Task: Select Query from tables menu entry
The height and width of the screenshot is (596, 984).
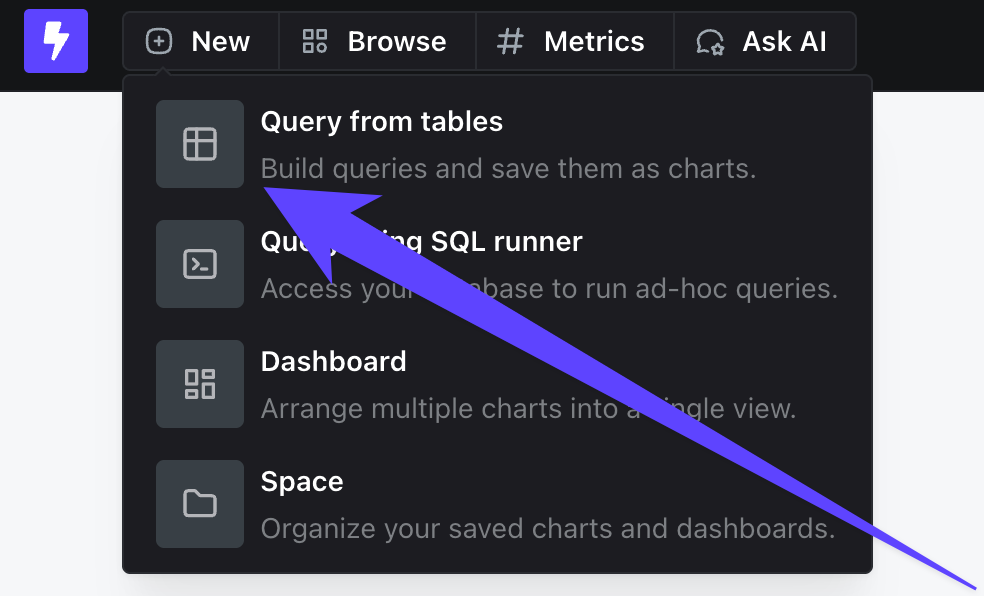Action: coord(497,144)
